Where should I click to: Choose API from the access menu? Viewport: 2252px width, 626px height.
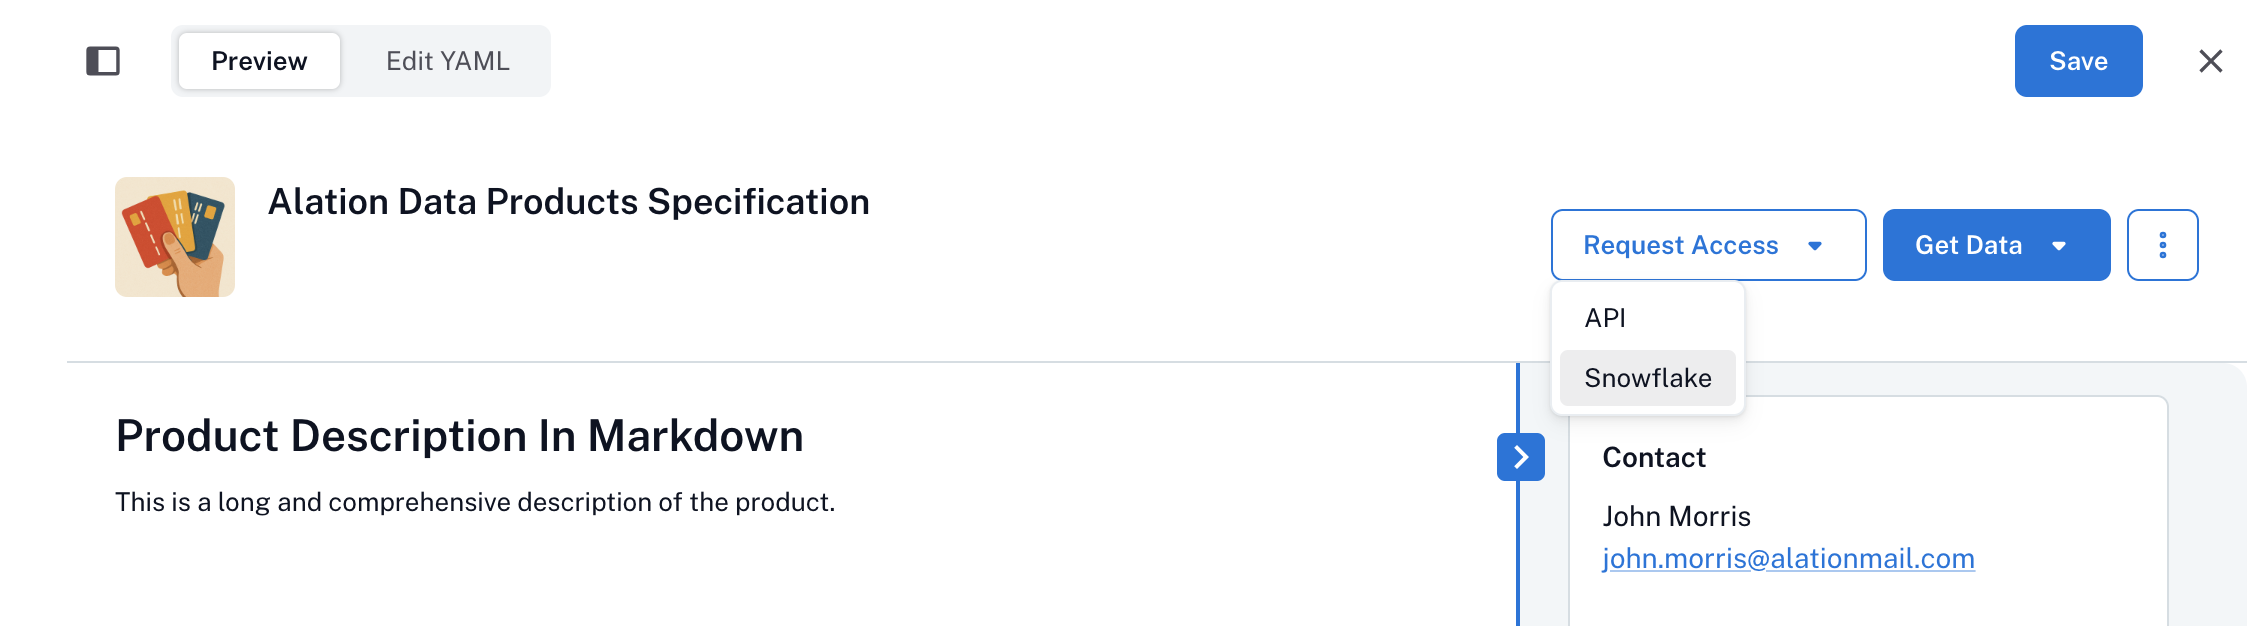pos(1605,318)
